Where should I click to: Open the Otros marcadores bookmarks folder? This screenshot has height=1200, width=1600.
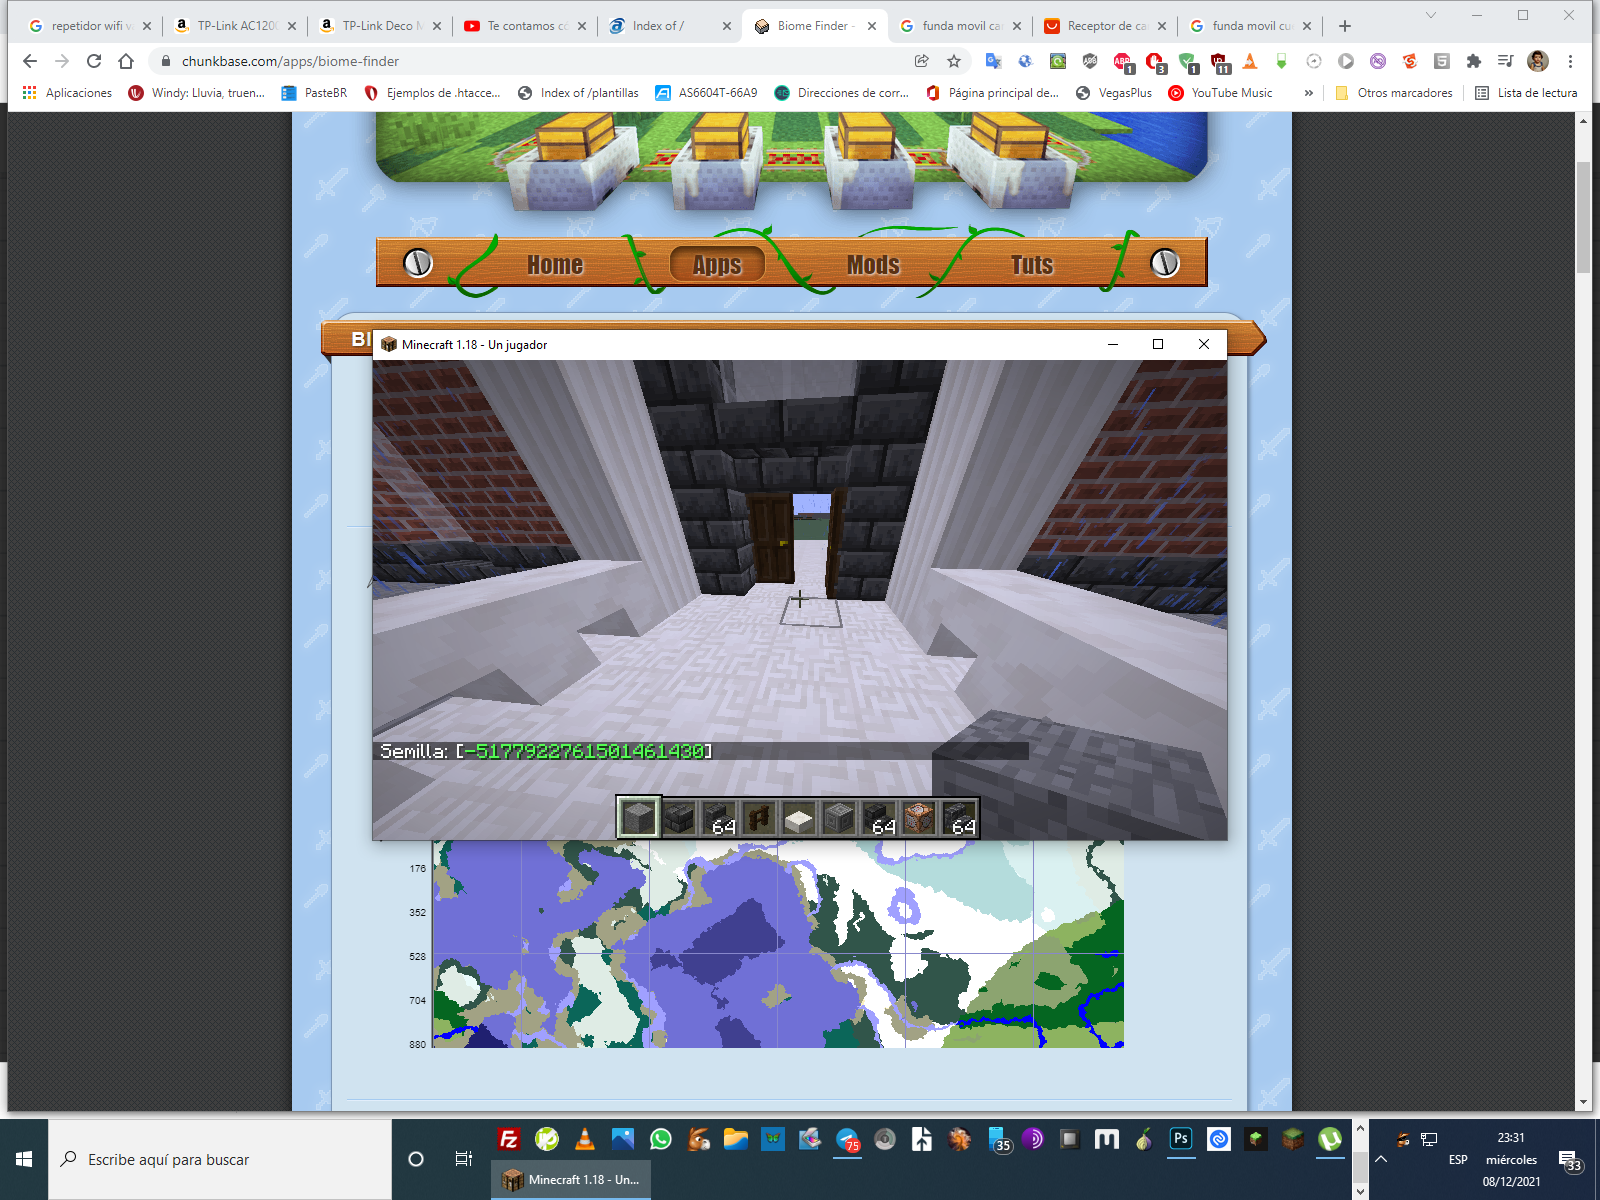pyautogui.click(x=1394, y=93)
